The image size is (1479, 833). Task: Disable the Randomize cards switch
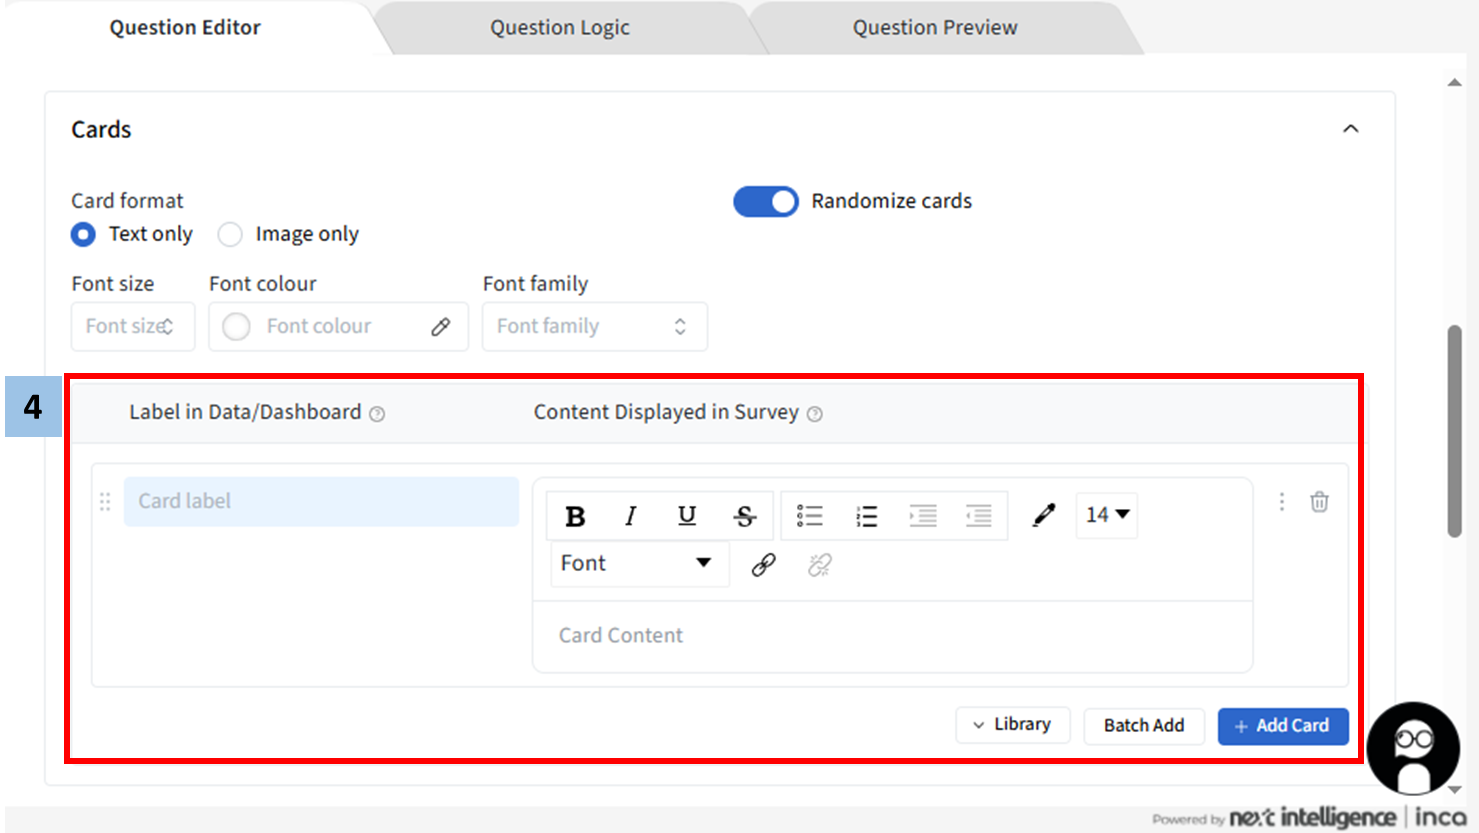[766, 201]
